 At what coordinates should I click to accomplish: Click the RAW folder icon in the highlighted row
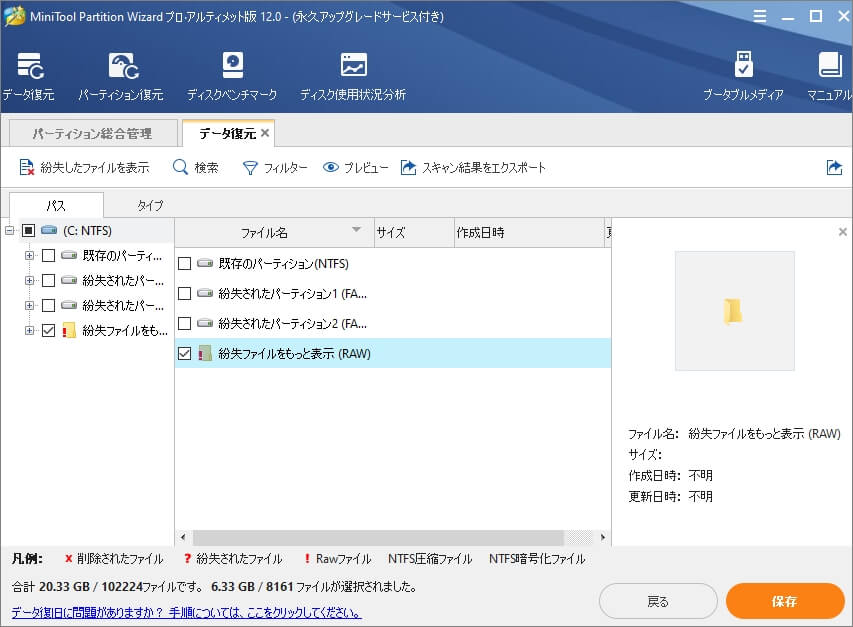click(205, 353)
